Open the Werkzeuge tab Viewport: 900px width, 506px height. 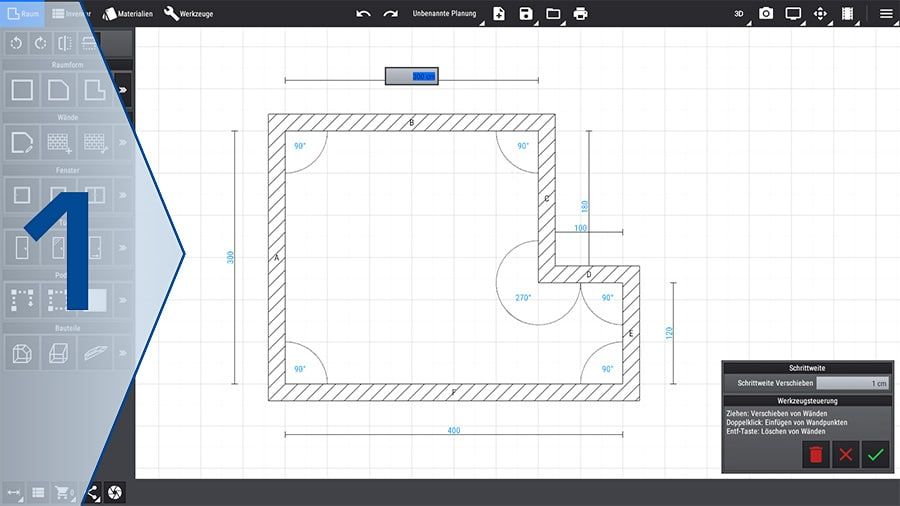click(188, 14)
